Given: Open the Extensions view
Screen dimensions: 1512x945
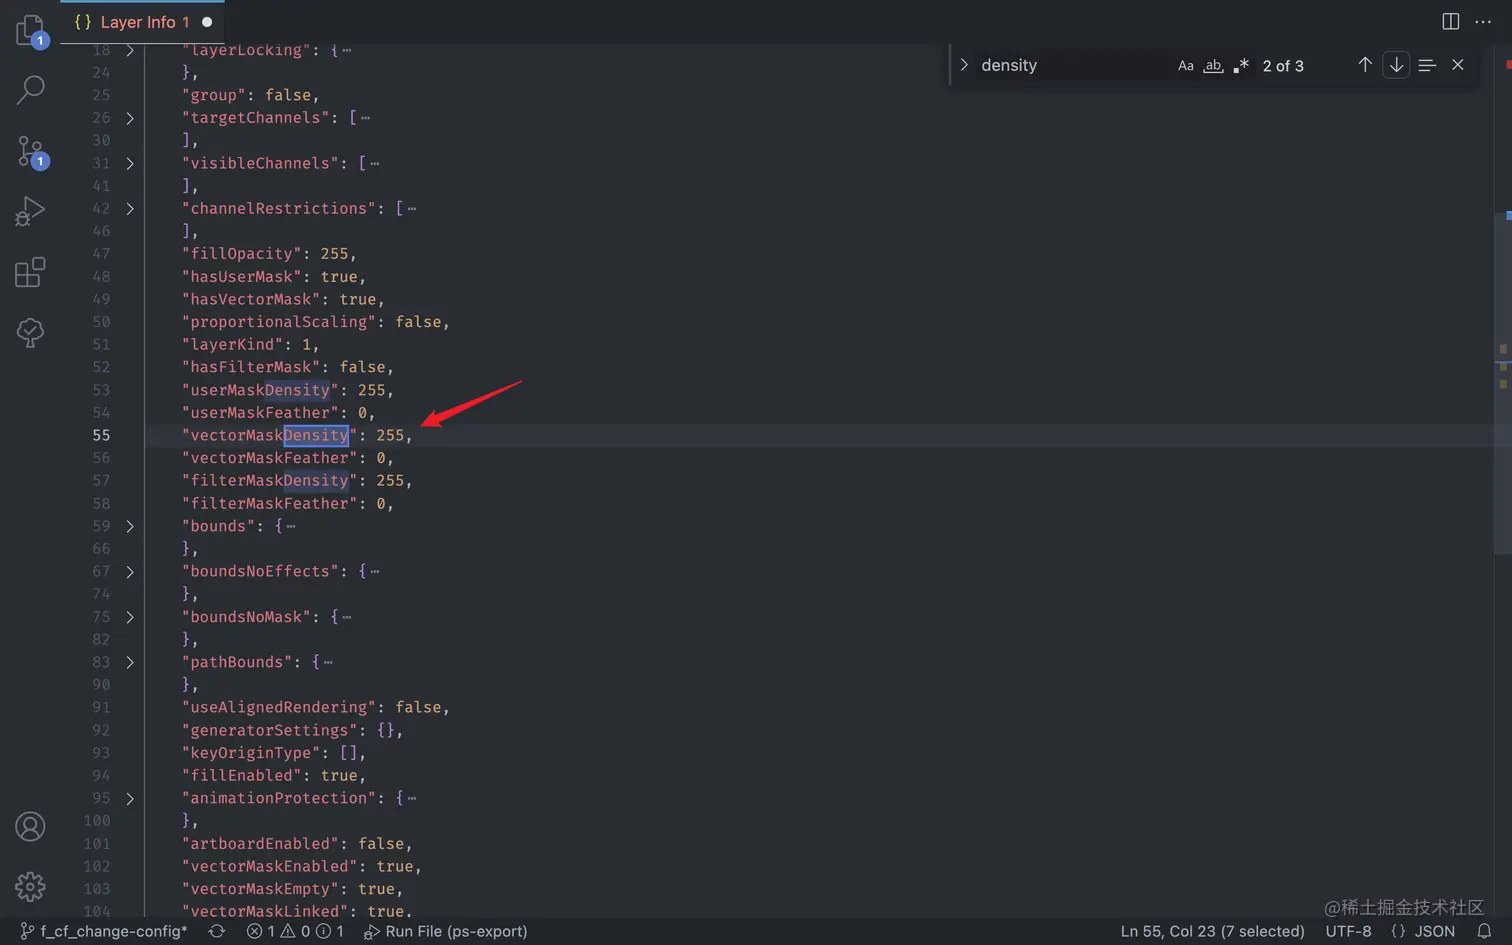Looking at the screenshot, I should (30, 272).
